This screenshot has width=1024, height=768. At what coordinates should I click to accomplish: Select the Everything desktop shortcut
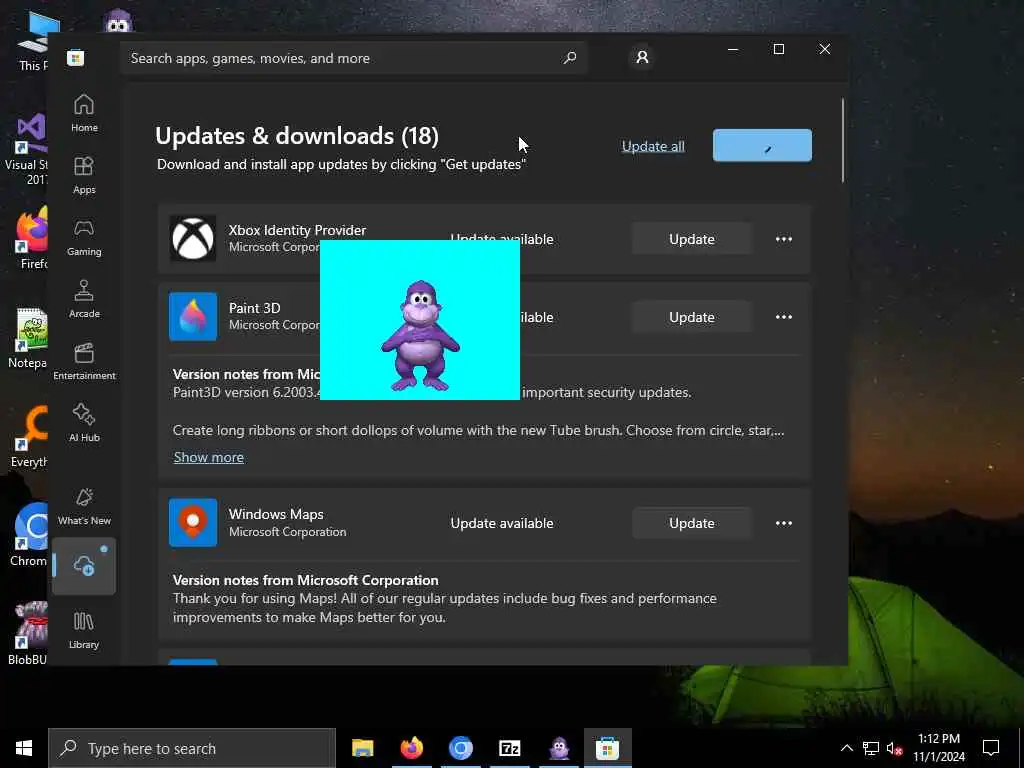click(x=30, y=436)
